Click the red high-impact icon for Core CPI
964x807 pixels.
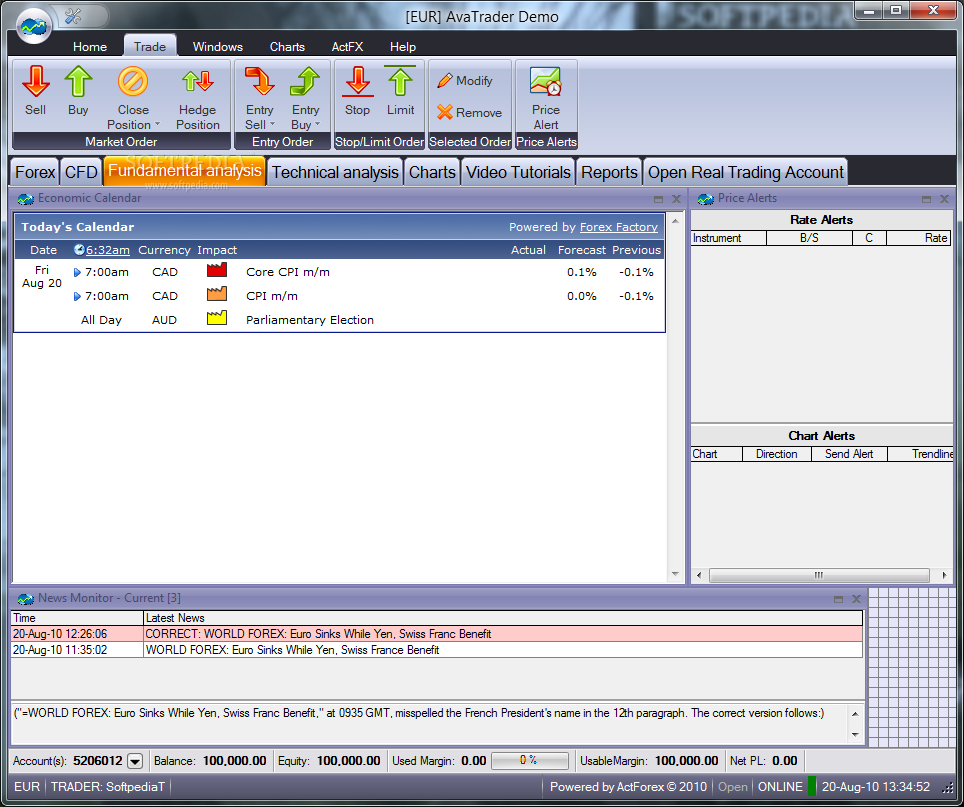[217, 270]
